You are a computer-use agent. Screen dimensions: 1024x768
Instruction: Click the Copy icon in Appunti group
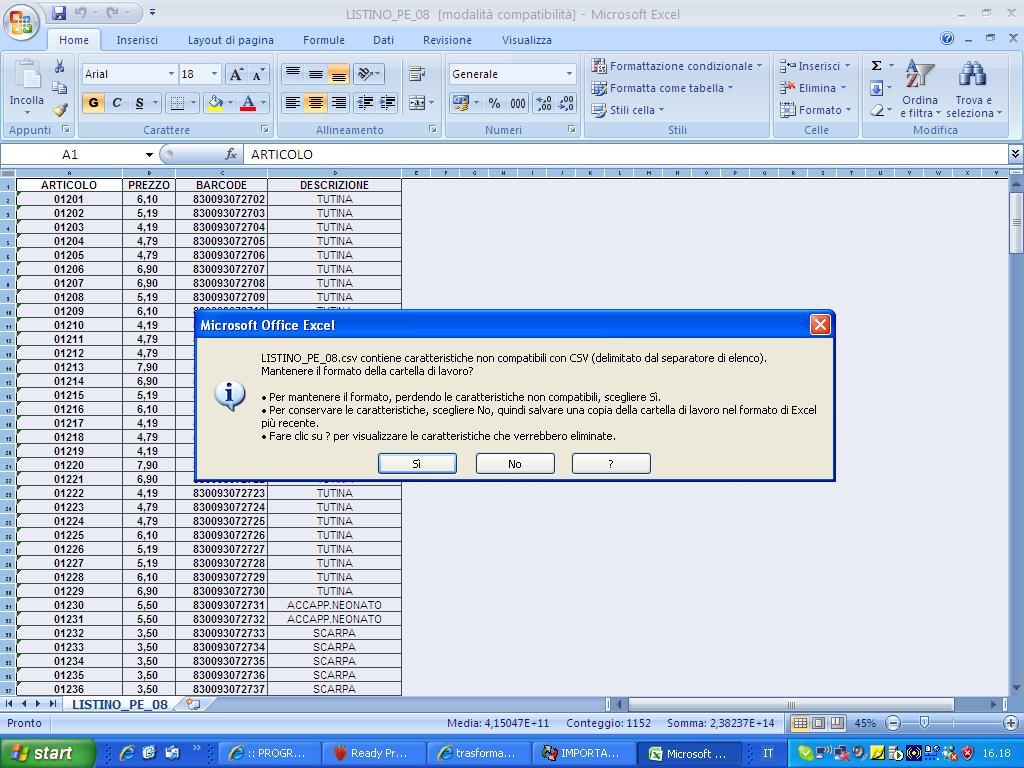pos(59,88)
